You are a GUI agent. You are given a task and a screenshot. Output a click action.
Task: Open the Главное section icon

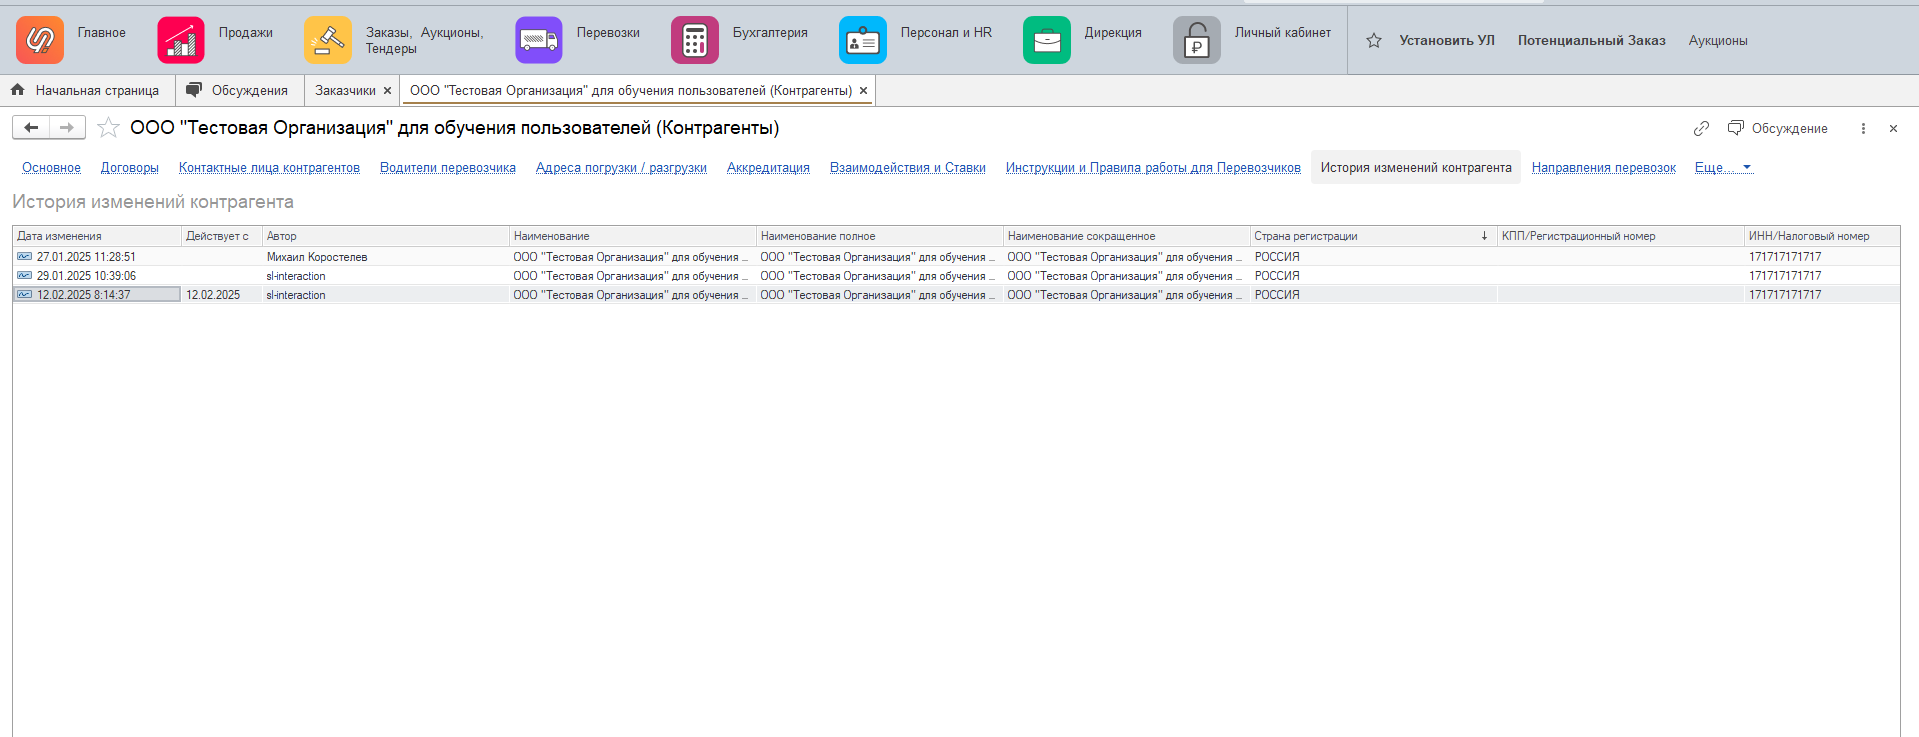40,40
